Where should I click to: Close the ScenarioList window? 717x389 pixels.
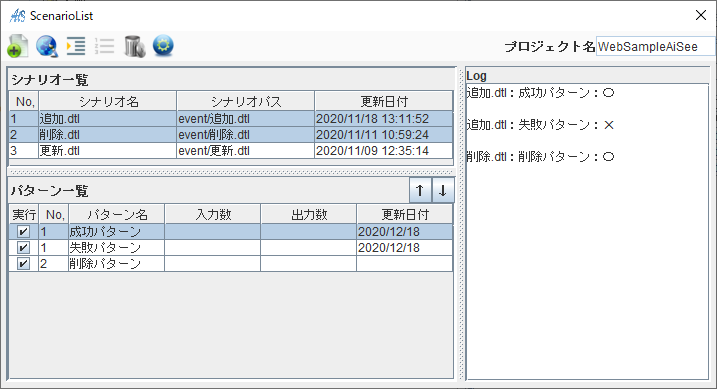click(701, 15)
